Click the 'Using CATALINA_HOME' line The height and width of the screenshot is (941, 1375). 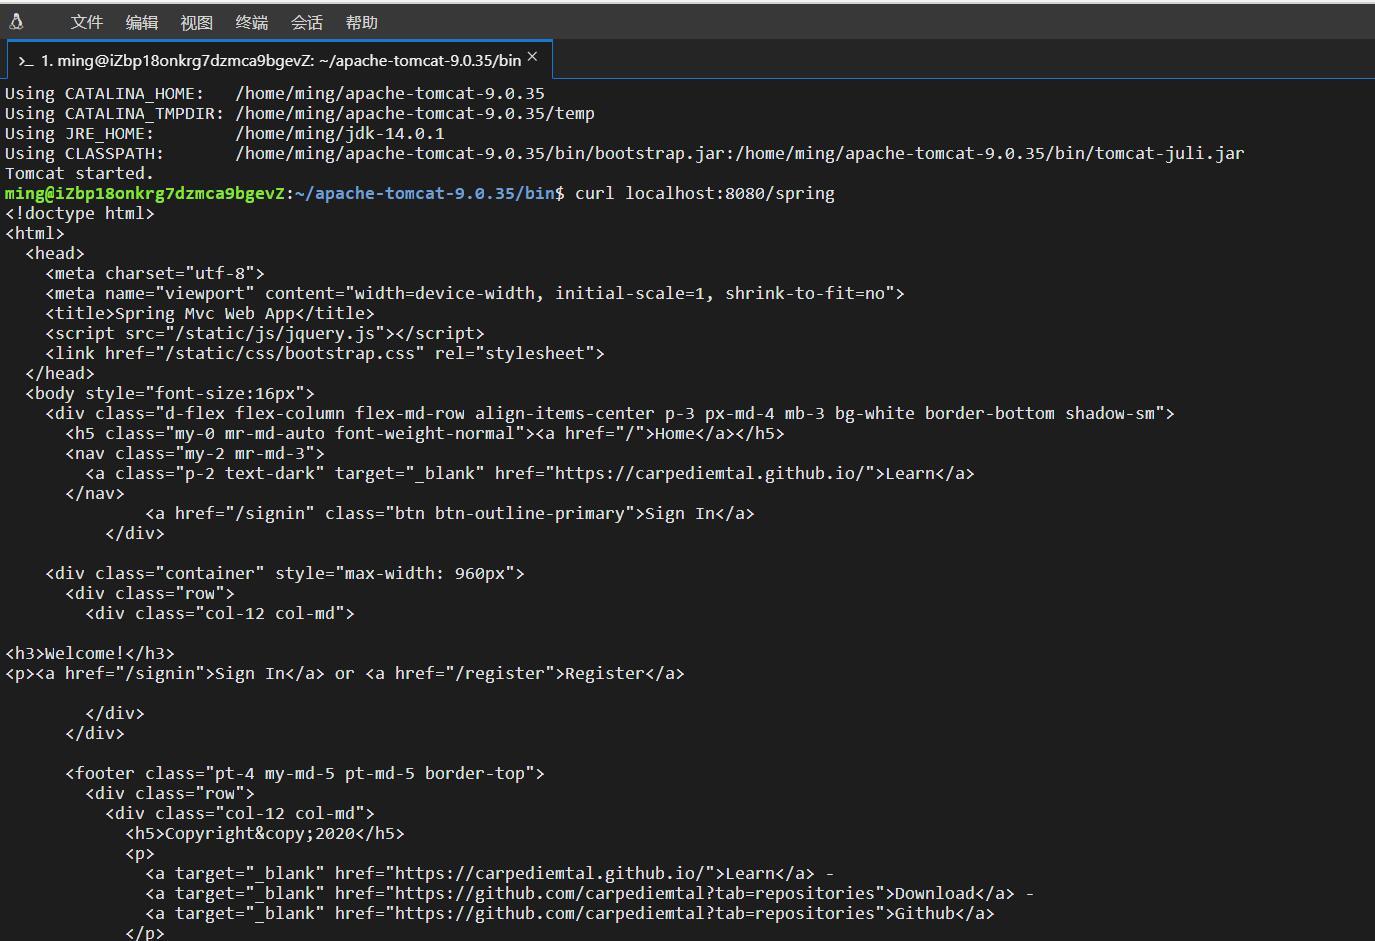[275, 93]
